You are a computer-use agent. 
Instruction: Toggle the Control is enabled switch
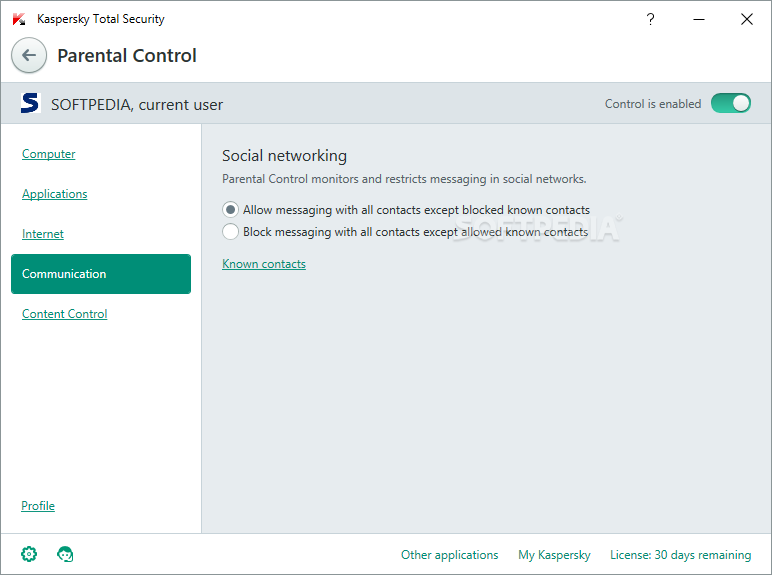point(731,103)
